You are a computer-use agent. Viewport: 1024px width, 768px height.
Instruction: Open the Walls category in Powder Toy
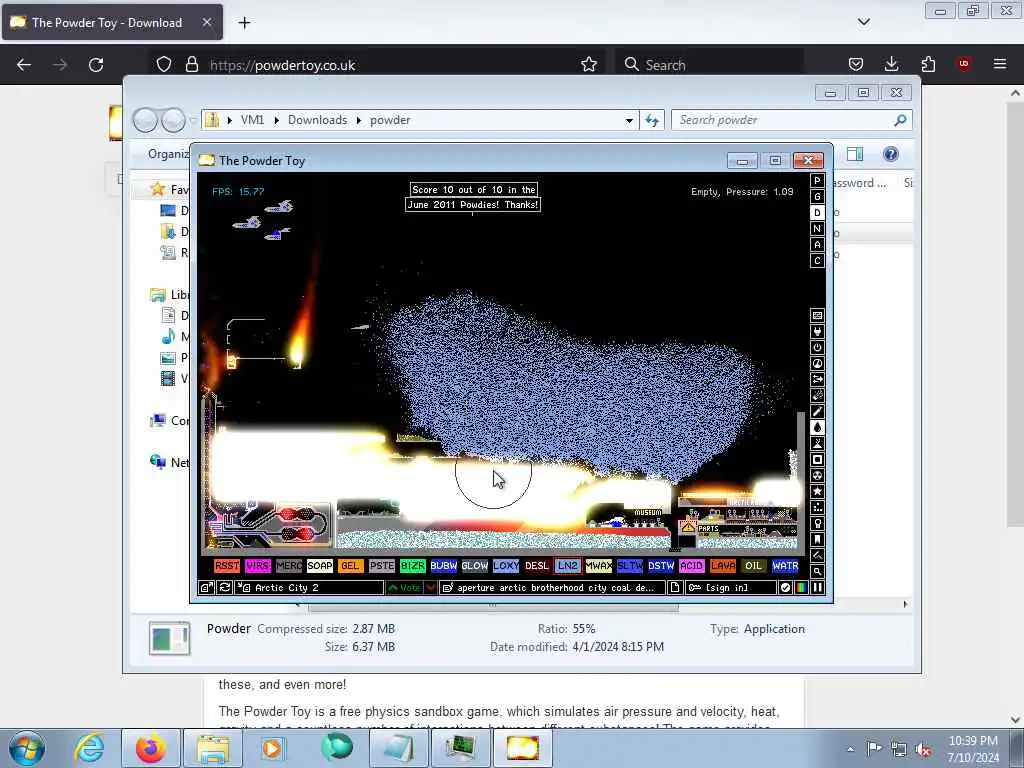click(817, 315)
